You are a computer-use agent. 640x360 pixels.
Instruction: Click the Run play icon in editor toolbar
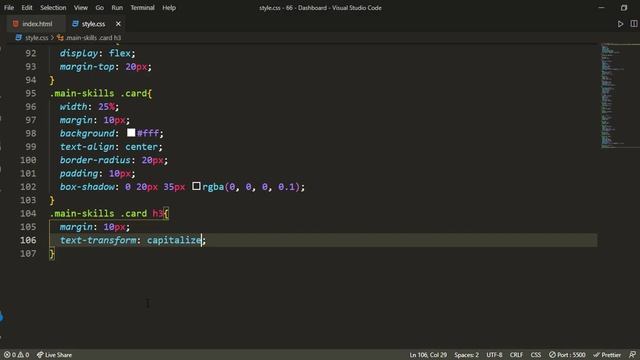620,24
